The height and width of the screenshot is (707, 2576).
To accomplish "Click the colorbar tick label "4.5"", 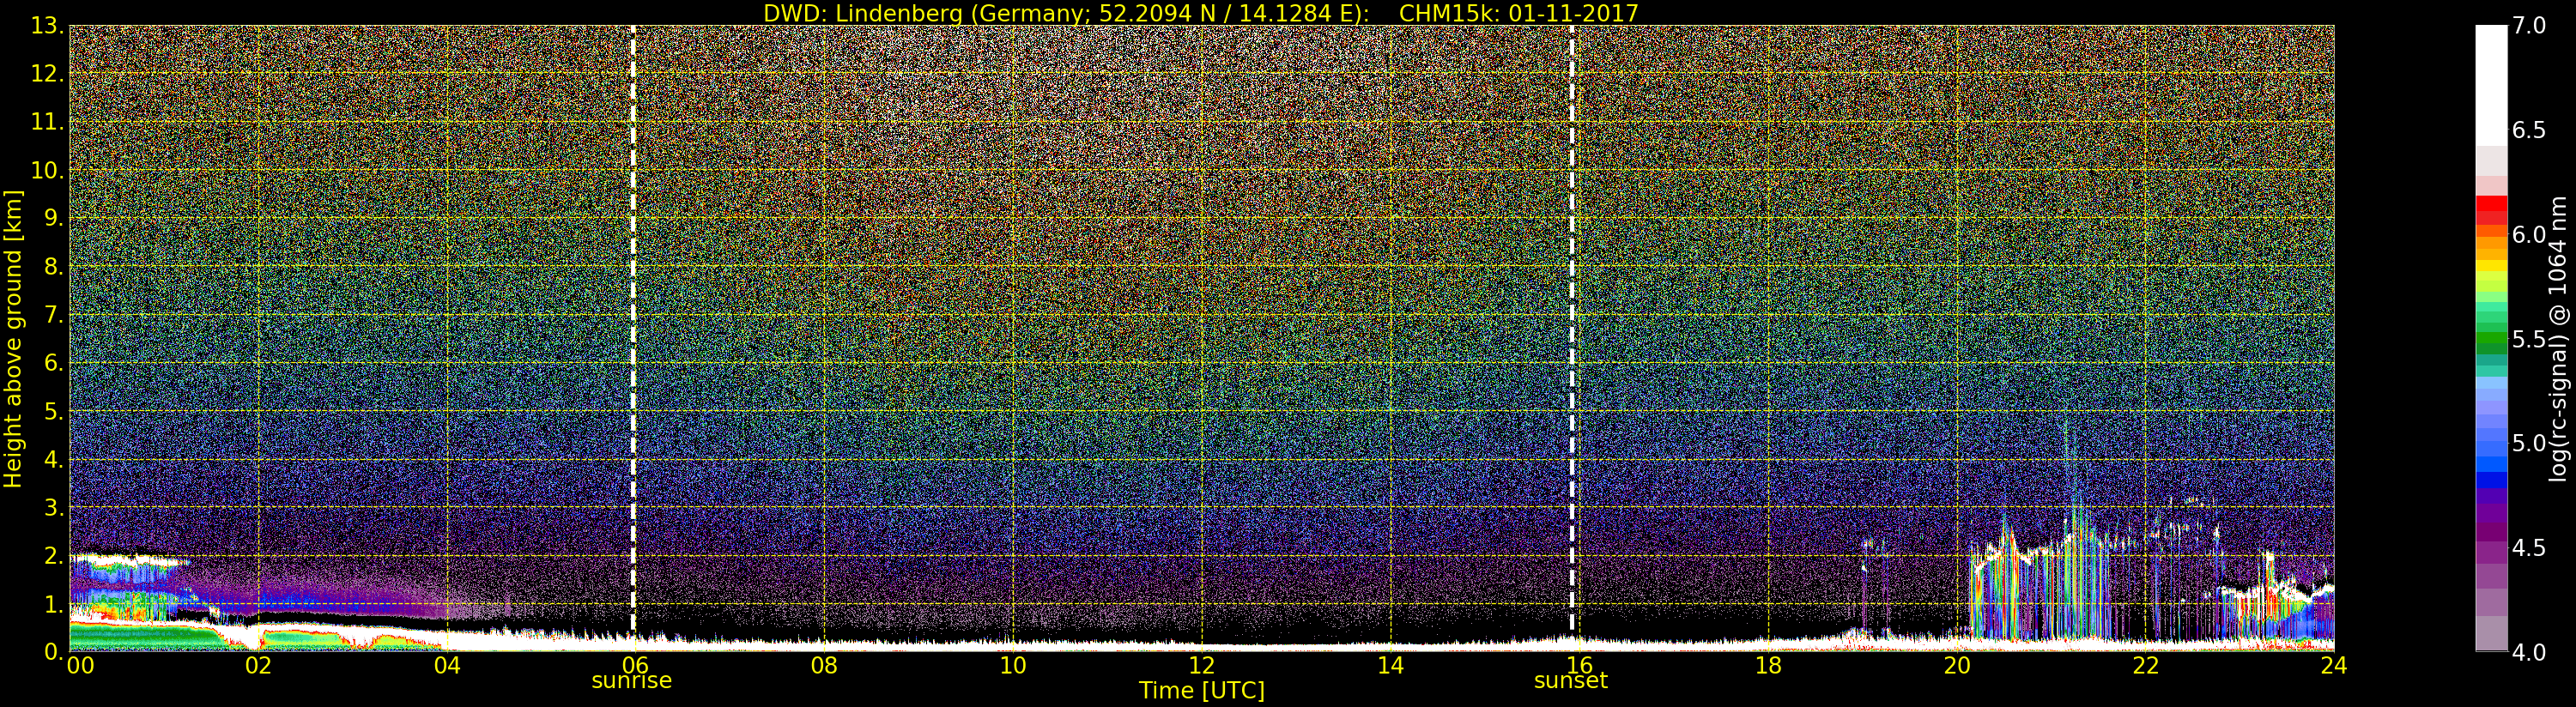I will (2529, 547).
